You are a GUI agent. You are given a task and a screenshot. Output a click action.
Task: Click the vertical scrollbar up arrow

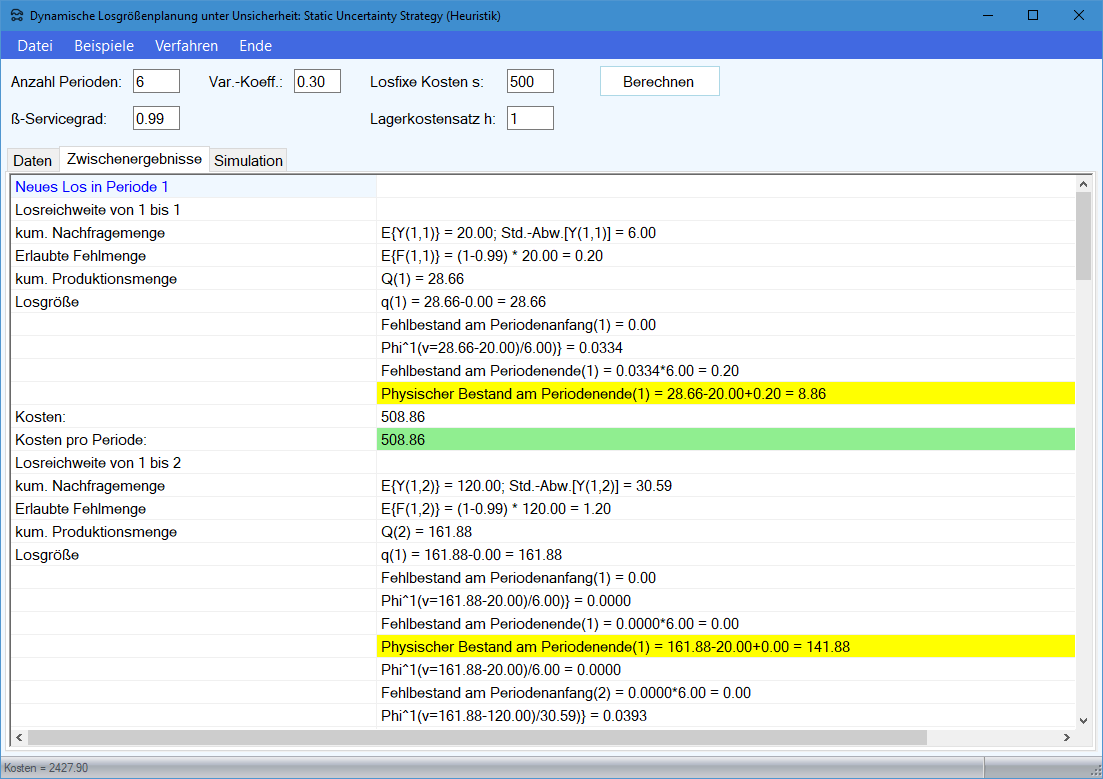pos(1083,184)
